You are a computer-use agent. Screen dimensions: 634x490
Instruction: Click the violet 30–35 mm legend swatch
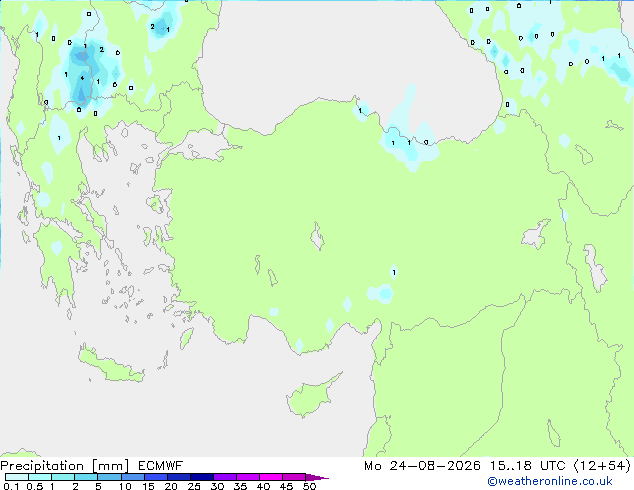pyautogui.click(x=225, y=477)
